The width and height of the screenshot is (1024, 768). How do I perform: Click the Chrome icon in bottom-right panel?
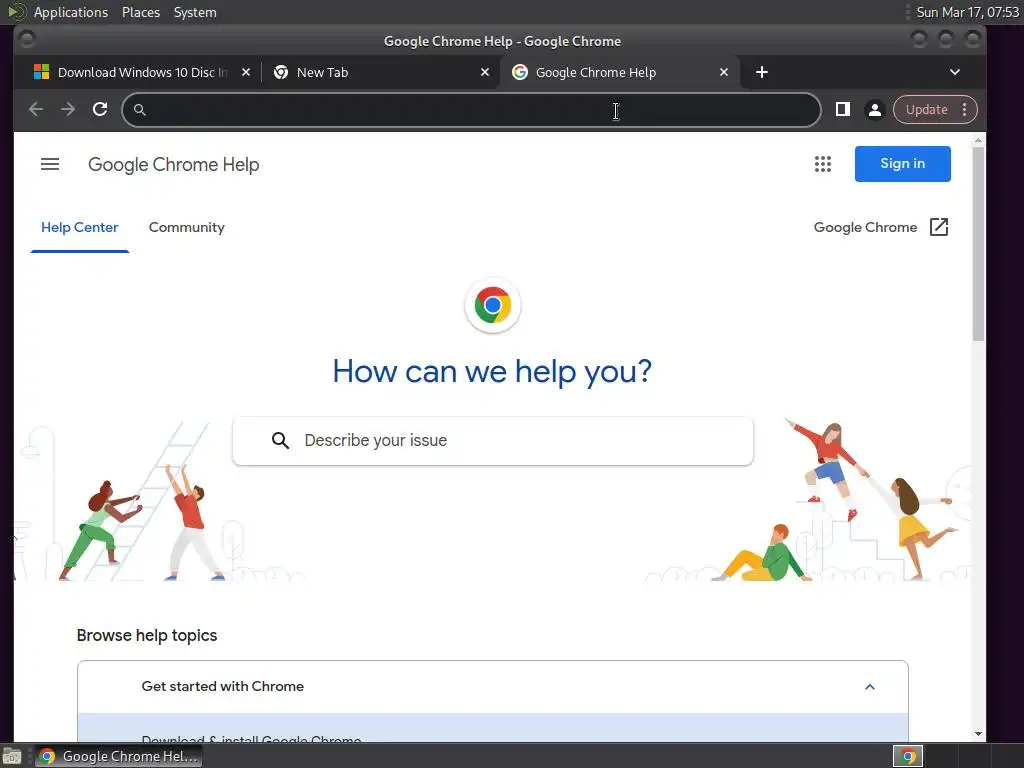908,756
